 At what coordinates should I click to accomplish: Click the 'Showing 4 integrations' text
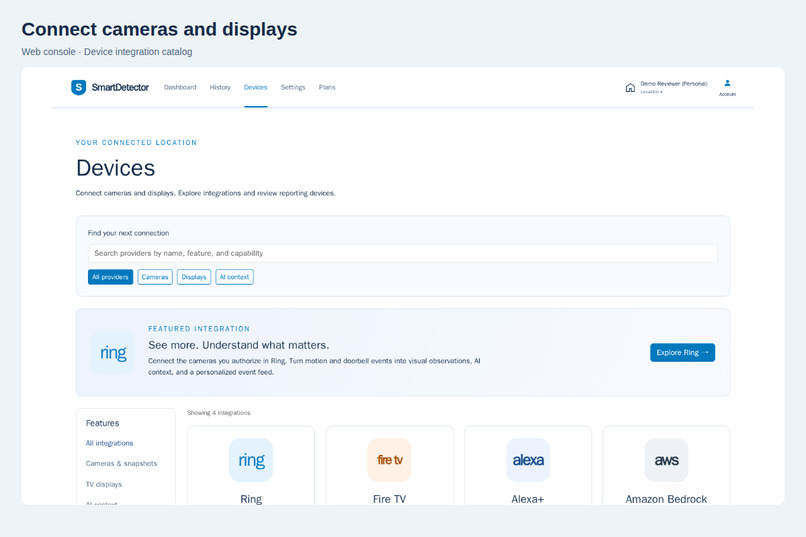(218, 413)
